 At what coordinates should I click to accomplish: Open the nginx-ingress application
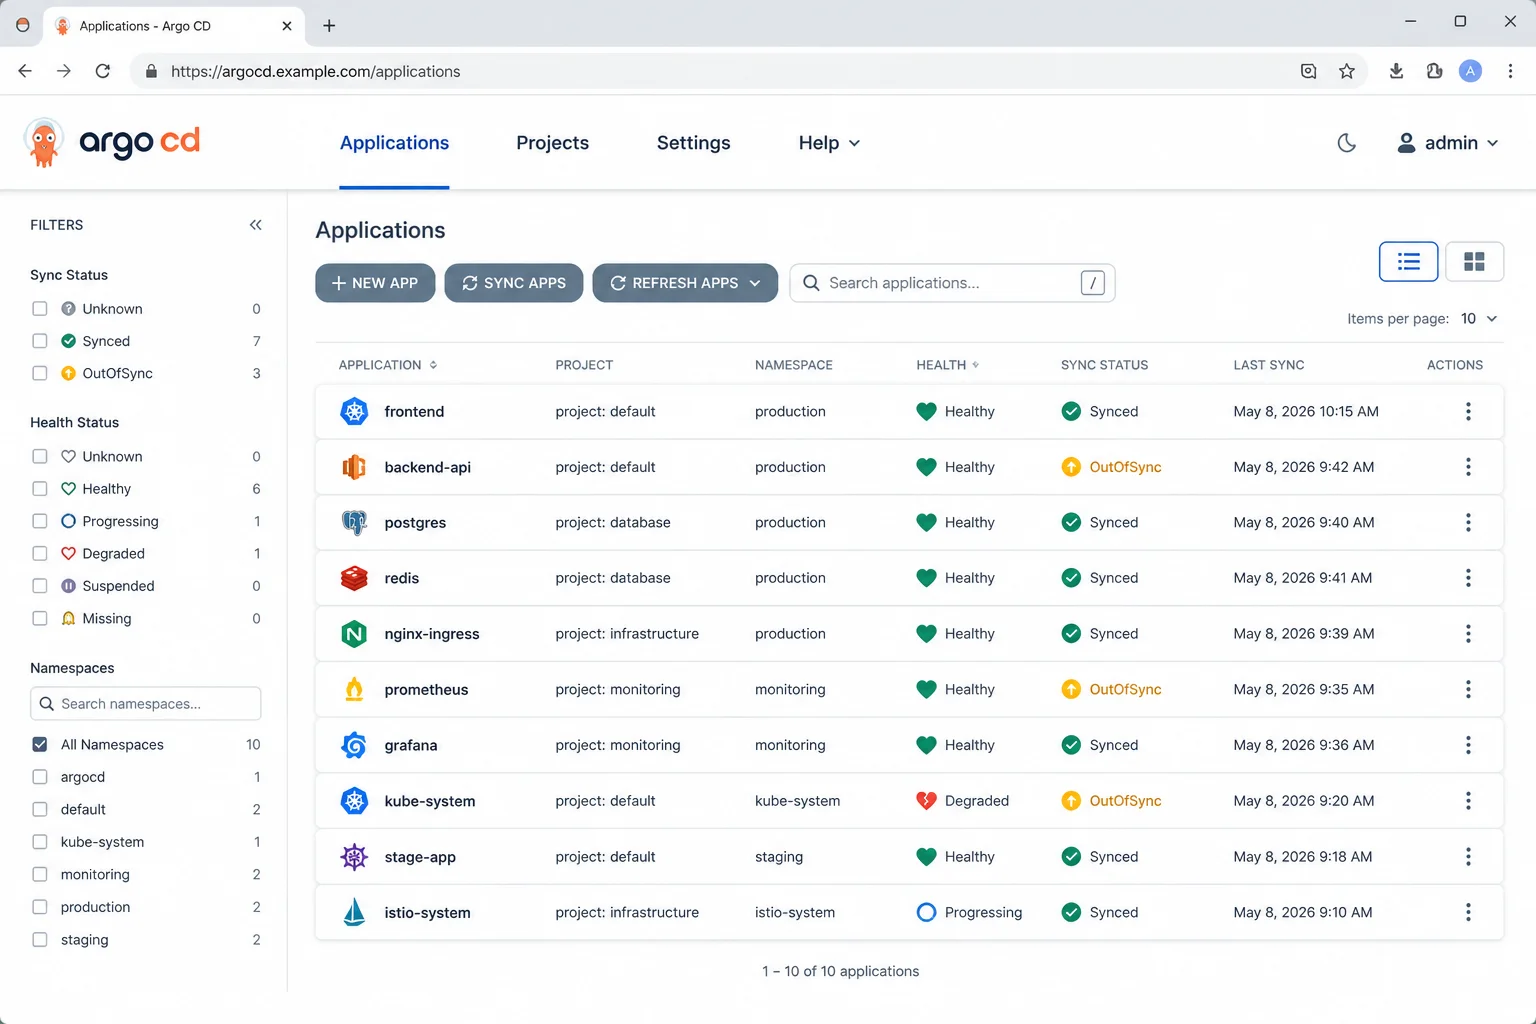pos(431,634)
